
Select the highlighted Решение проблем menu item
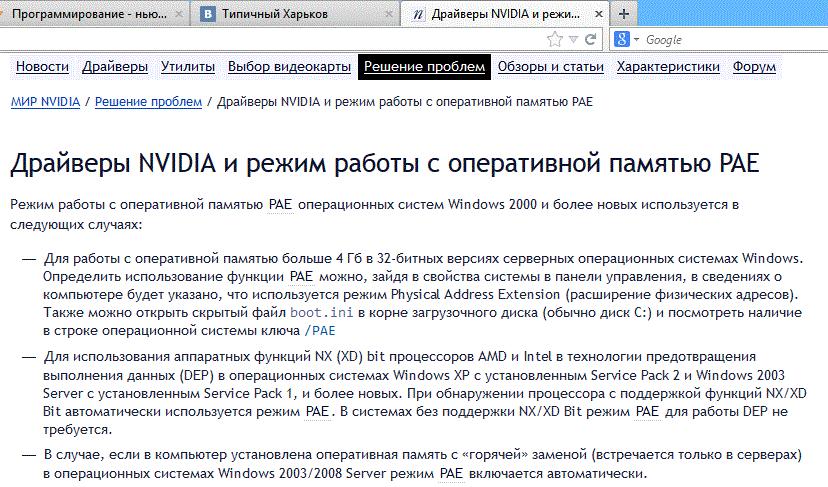[x=424, y=67]
